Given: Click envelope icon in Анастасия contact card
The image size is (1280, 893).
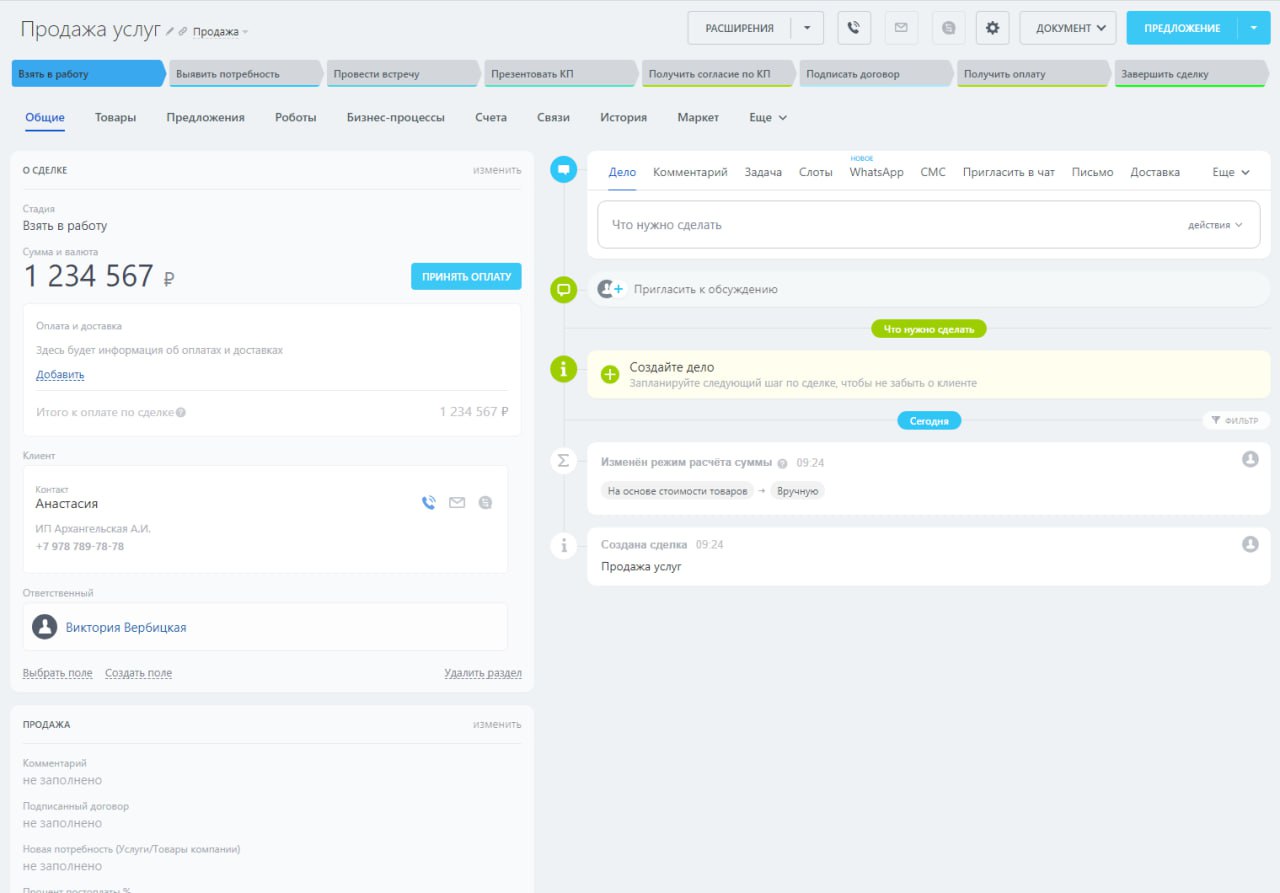Looking at the screenshot, I should (457, 503).
